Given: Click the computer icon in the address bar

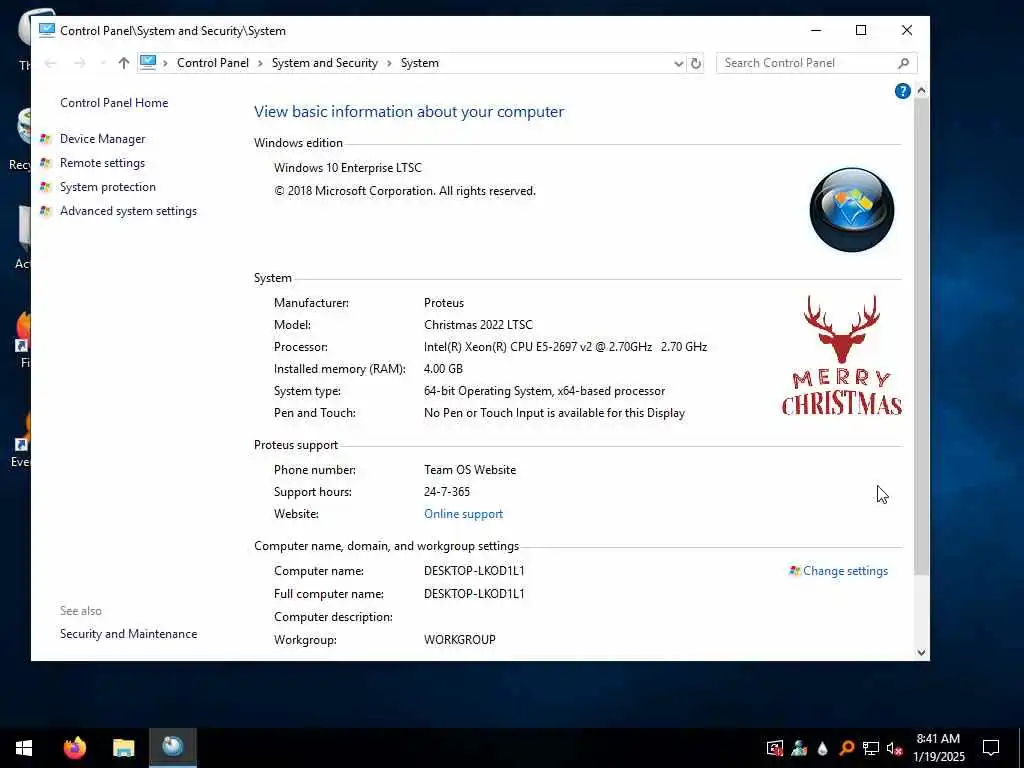Looking at the screenshot, I should click(x=148, y=62).
